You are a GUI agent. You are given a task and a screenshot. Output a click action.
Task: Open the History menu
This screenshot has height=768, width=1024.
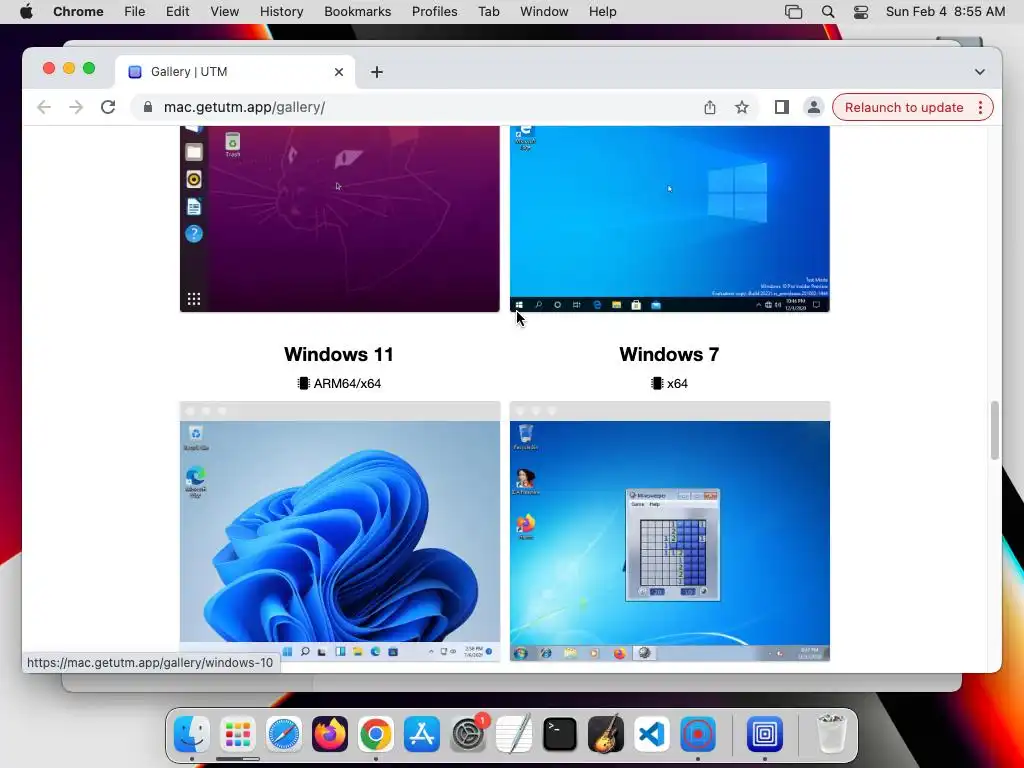(281, 12)
